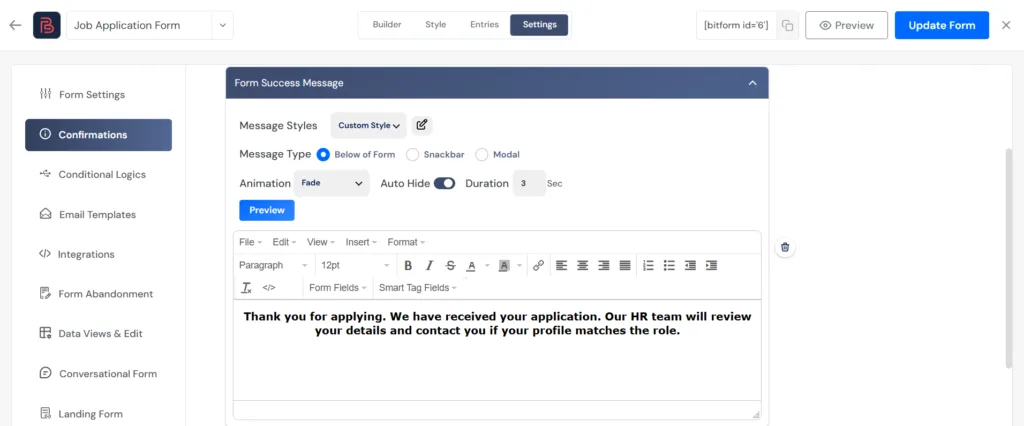
Task: Toggle italic formatting in editor
Action: click(x=429, y=265)
